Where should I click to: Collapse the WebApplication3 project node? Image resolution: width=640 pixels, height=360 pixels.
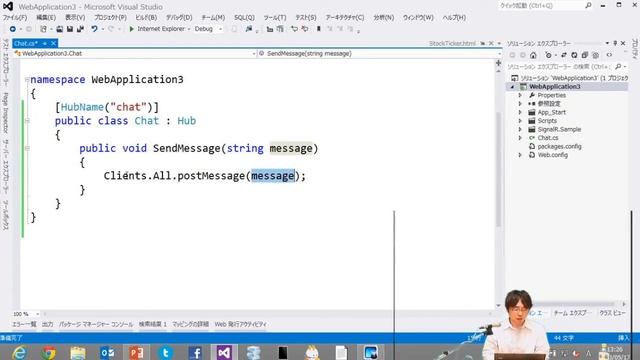(x=512, y=87)
